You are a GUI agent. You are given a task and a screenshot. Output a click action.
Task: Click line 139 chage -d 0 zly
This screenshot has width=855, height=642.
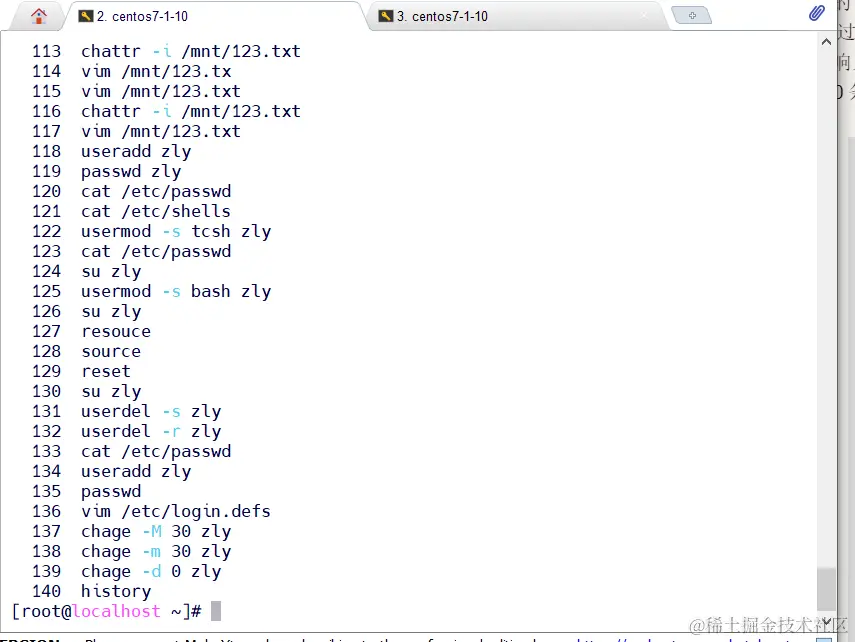coord(127,571)
